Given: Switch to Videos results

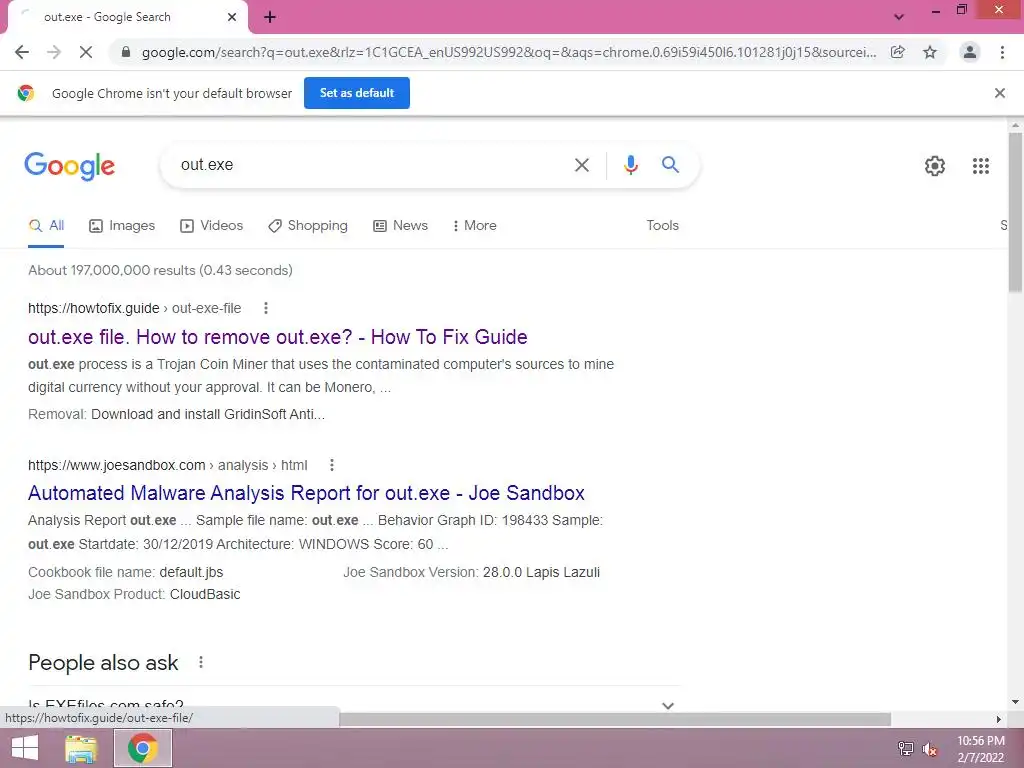Looking at the screenshot, I should coord(212,226).
